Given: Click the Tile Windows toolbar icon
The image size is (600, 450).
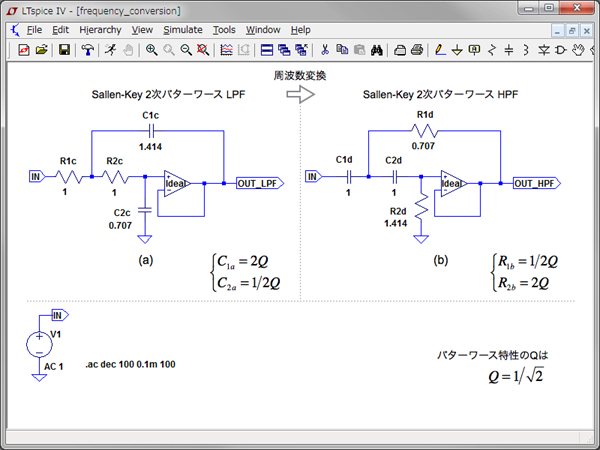Looking at the screenshot, I should click(267, 49).
